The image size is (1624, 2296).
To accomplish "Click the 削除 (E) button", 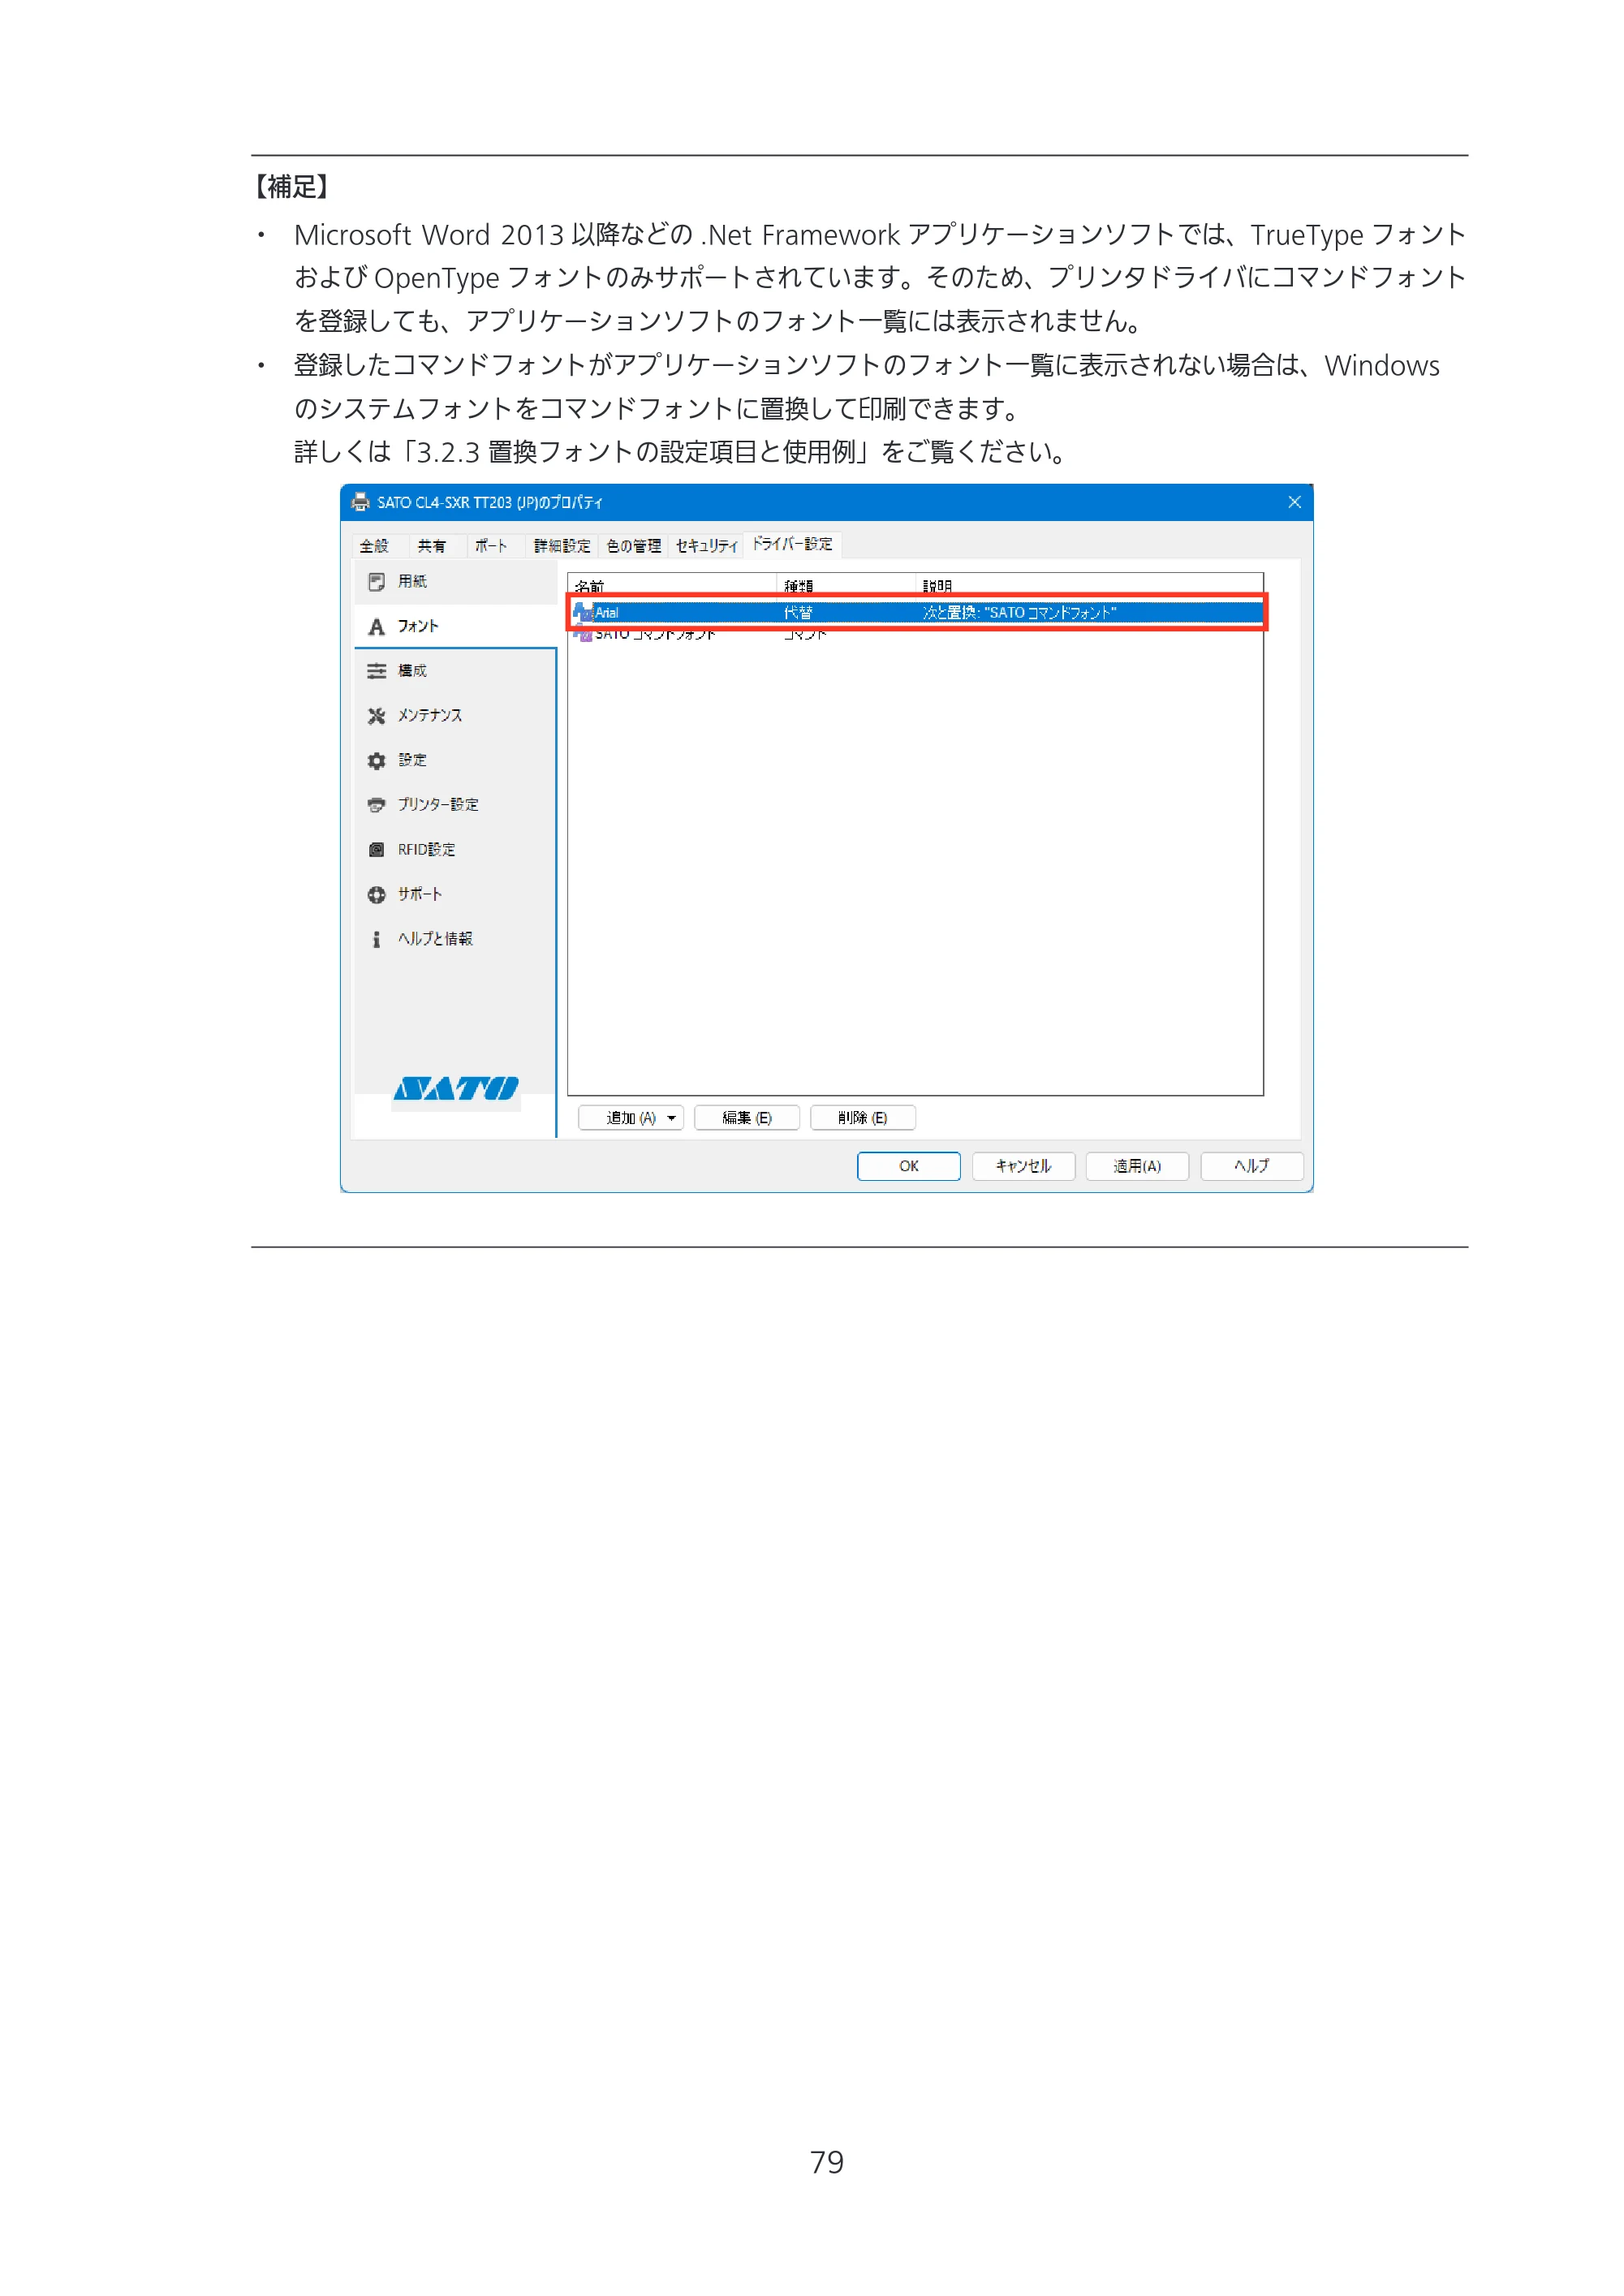I will (863, 1118).
